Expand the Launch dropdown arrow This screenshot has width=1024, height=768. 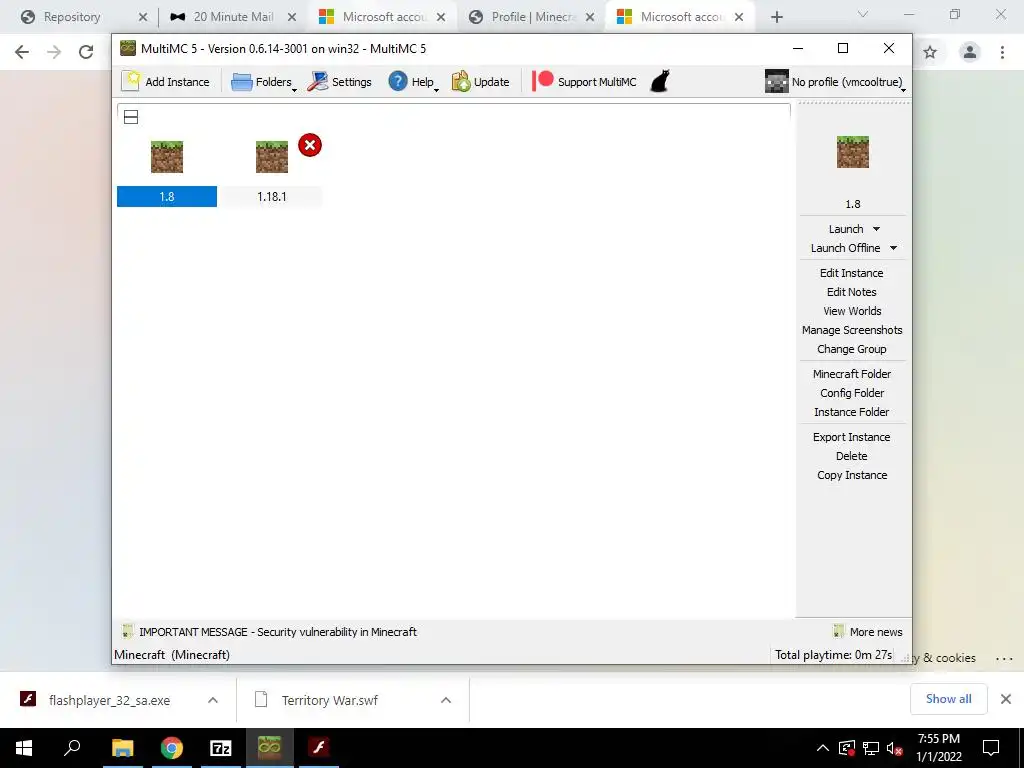(876, 229)
